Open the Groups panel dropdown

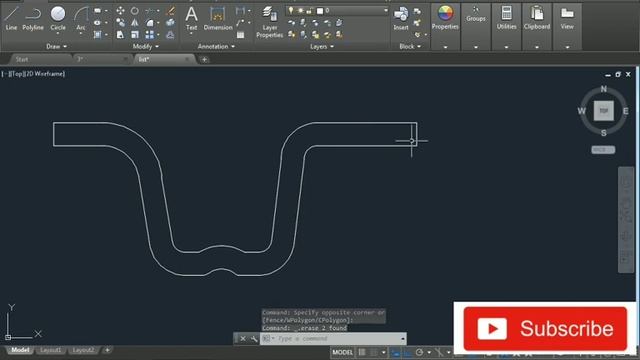point(476,47)
